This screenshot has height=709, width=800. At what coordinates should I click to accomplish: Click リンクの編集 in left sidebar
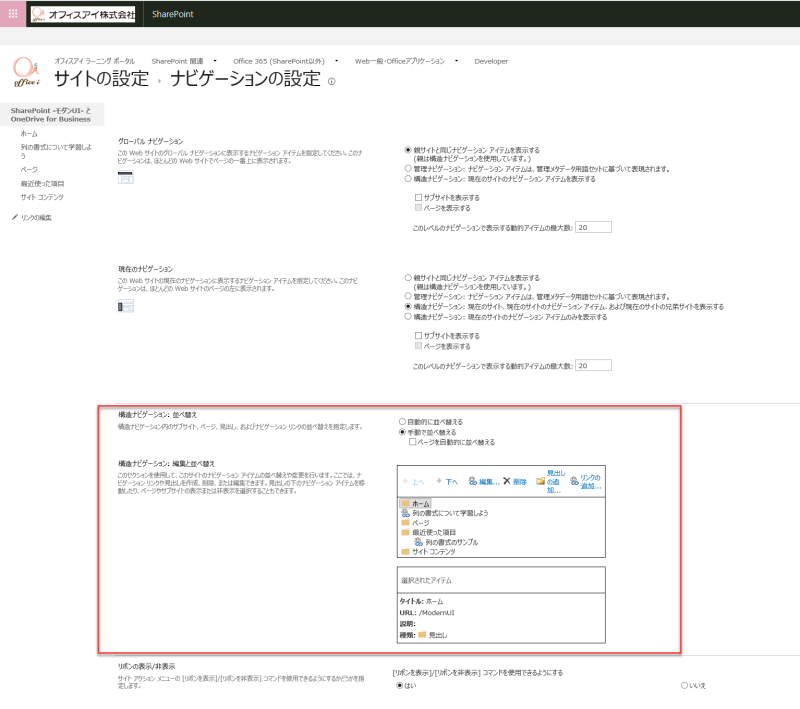pos(36,218)
